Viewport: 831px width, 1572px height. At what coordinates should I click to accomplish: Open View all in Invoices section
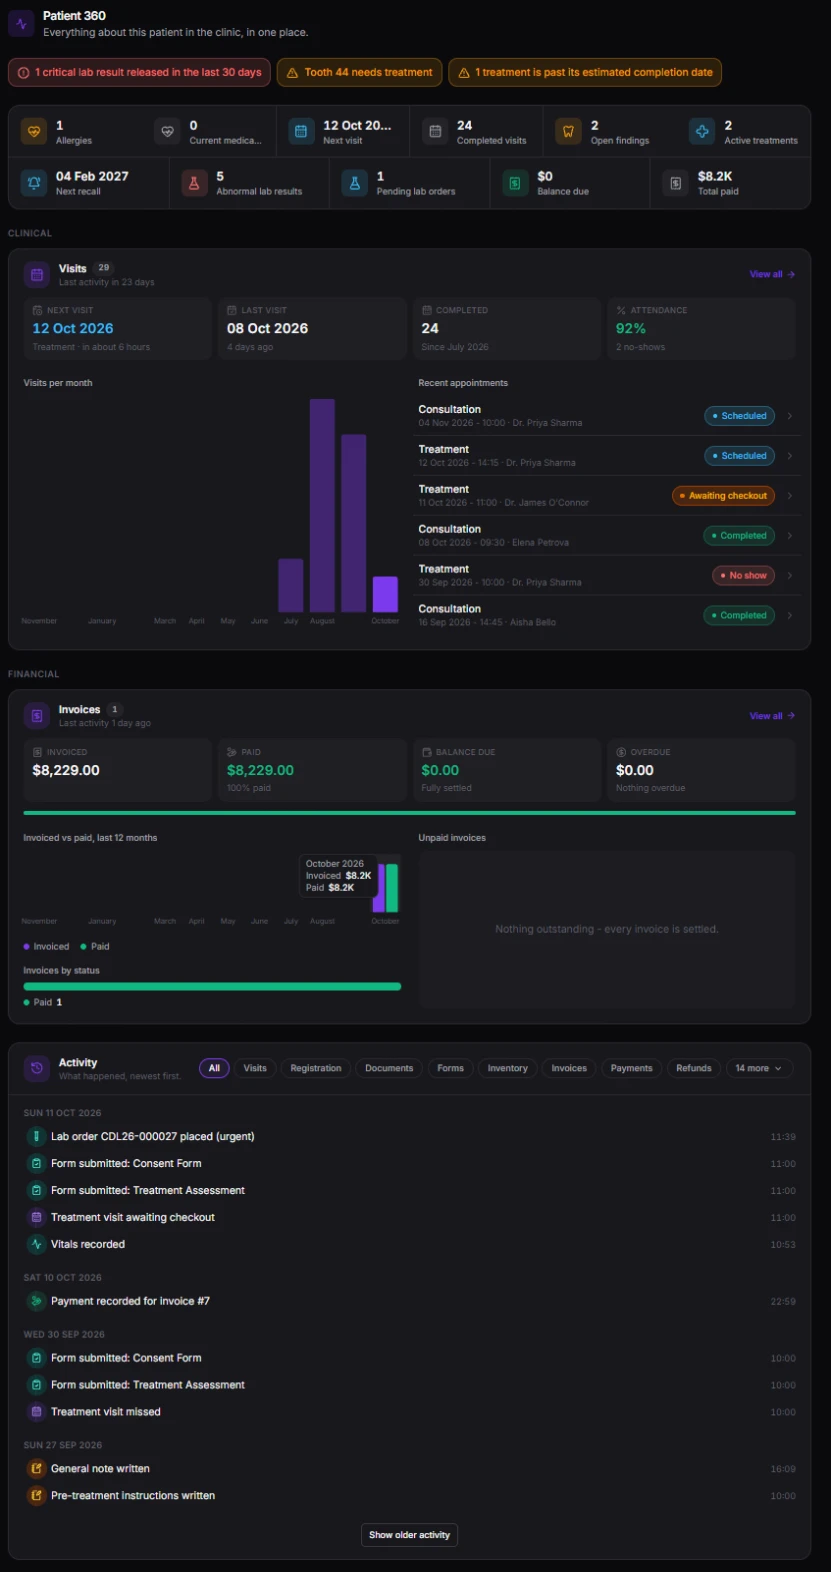[x=772, y=716]
